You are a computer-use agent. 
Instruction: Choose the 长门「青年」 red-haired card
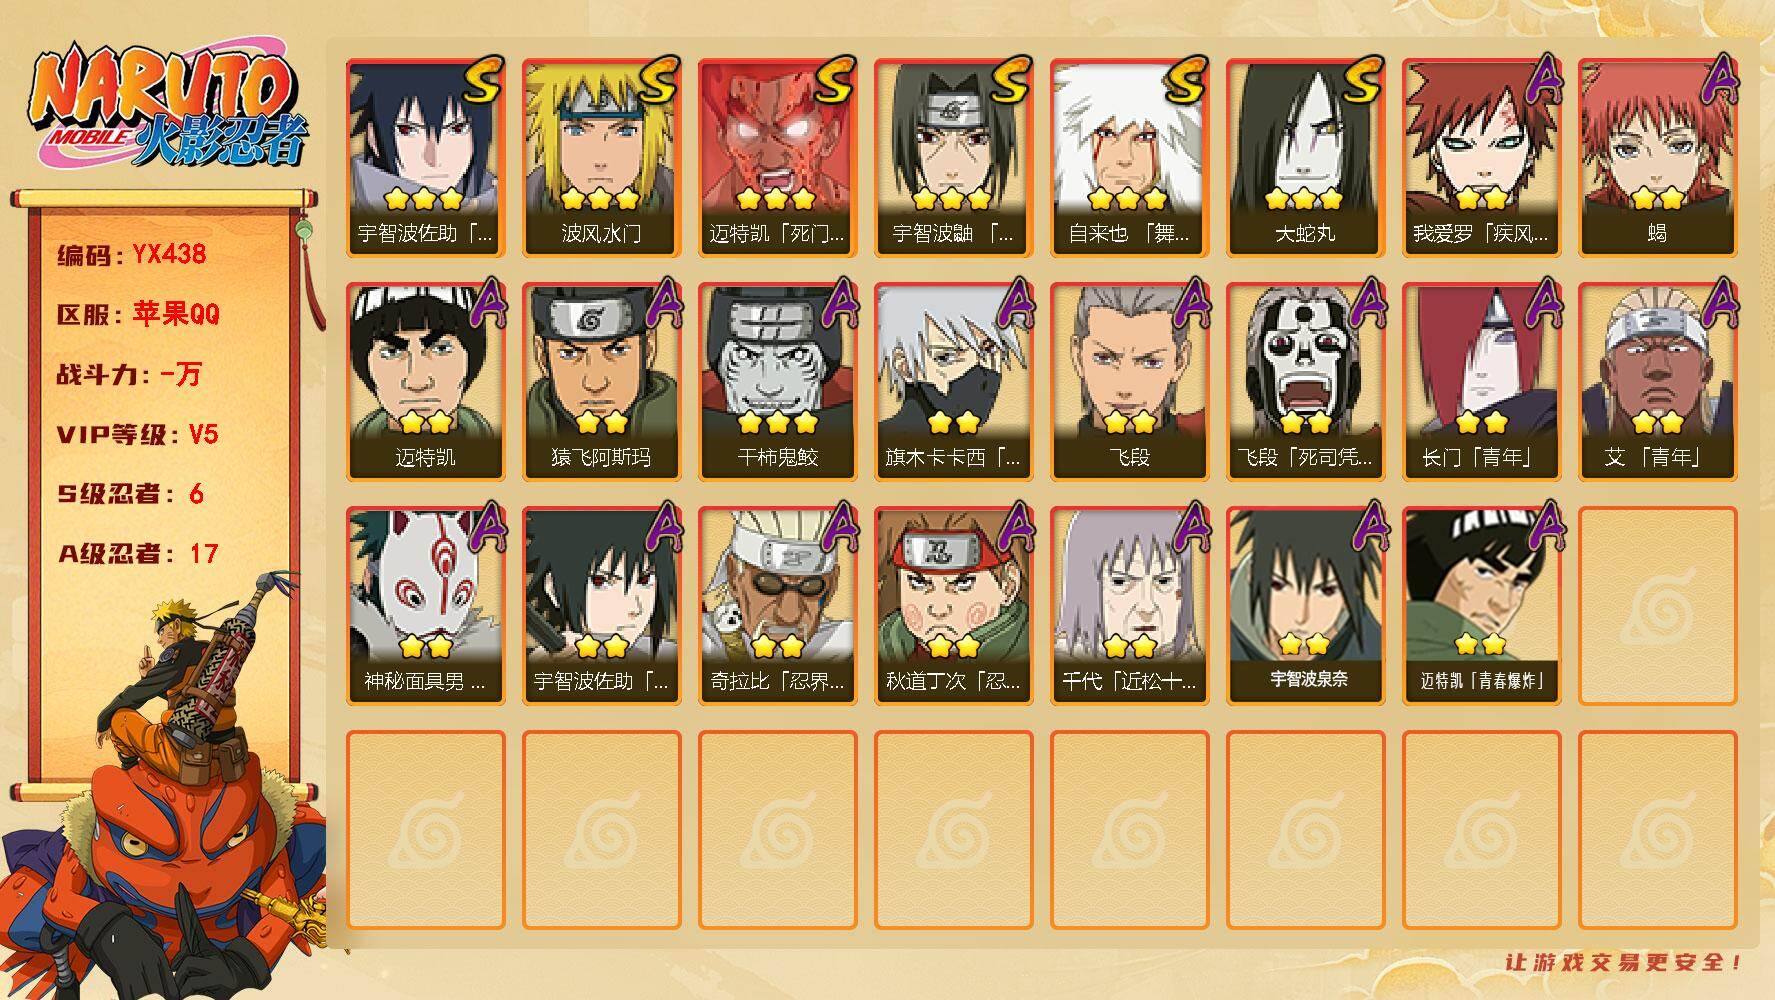(x=1481, y=381)
